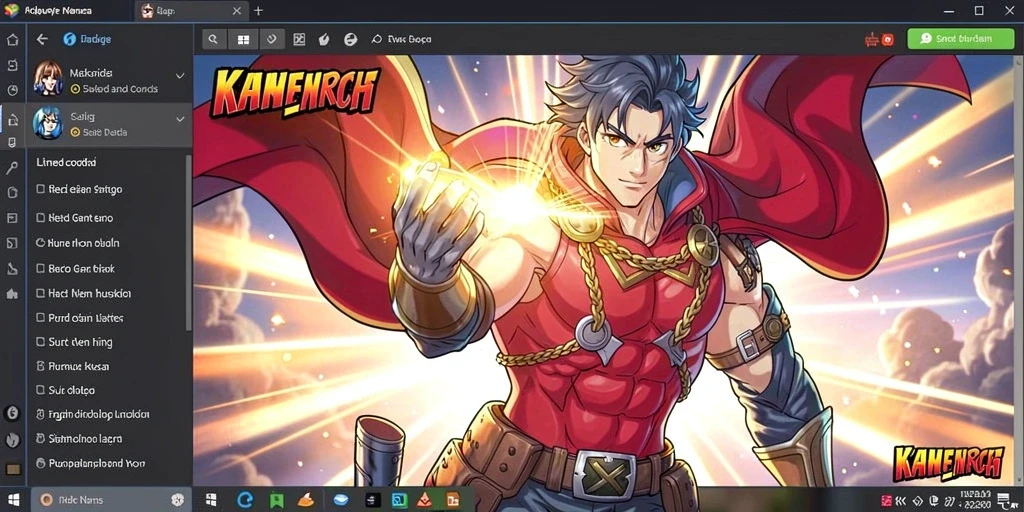Open Edge browser from the taskbar
1024x512 pixels.
pyautogui.click(x=245, y=500)
